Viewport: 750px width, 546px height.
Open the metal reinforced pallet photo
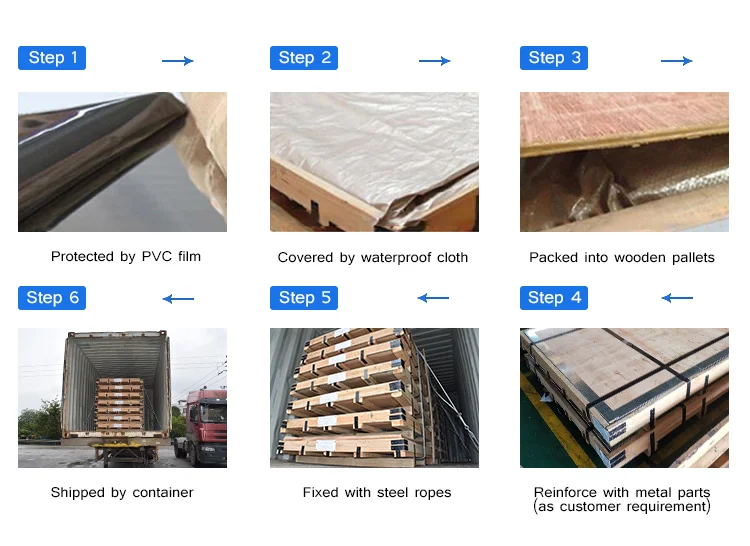coord(624,398)
